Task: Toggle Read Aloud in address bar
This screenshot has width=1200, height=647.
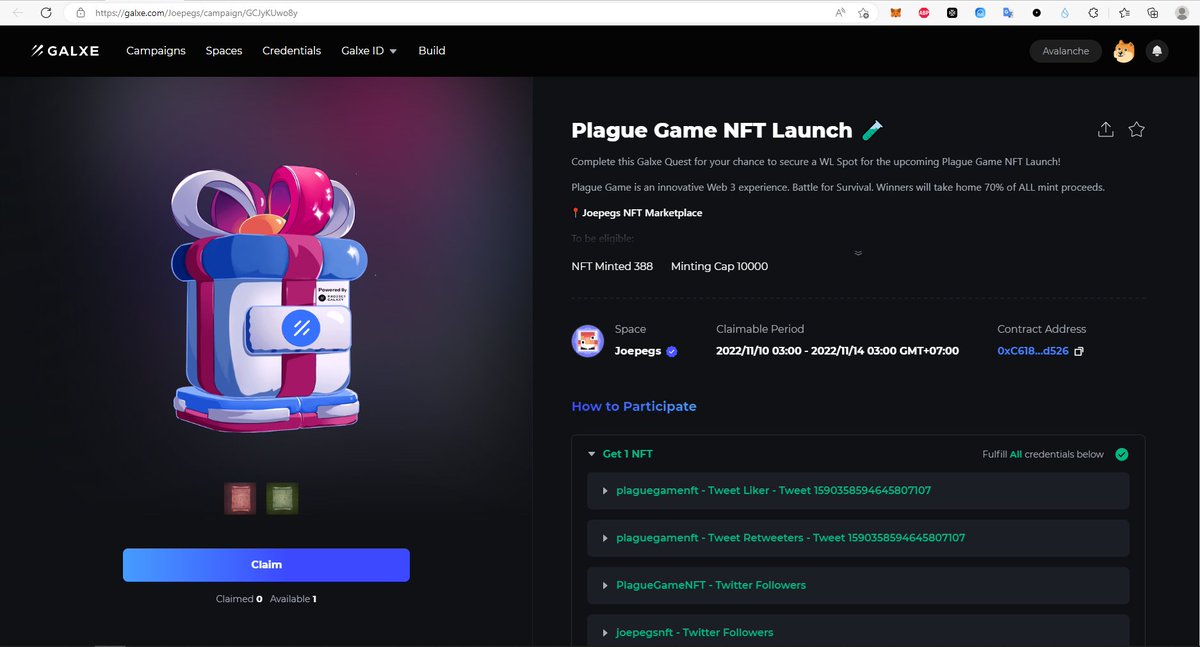Action: (839, 13)
